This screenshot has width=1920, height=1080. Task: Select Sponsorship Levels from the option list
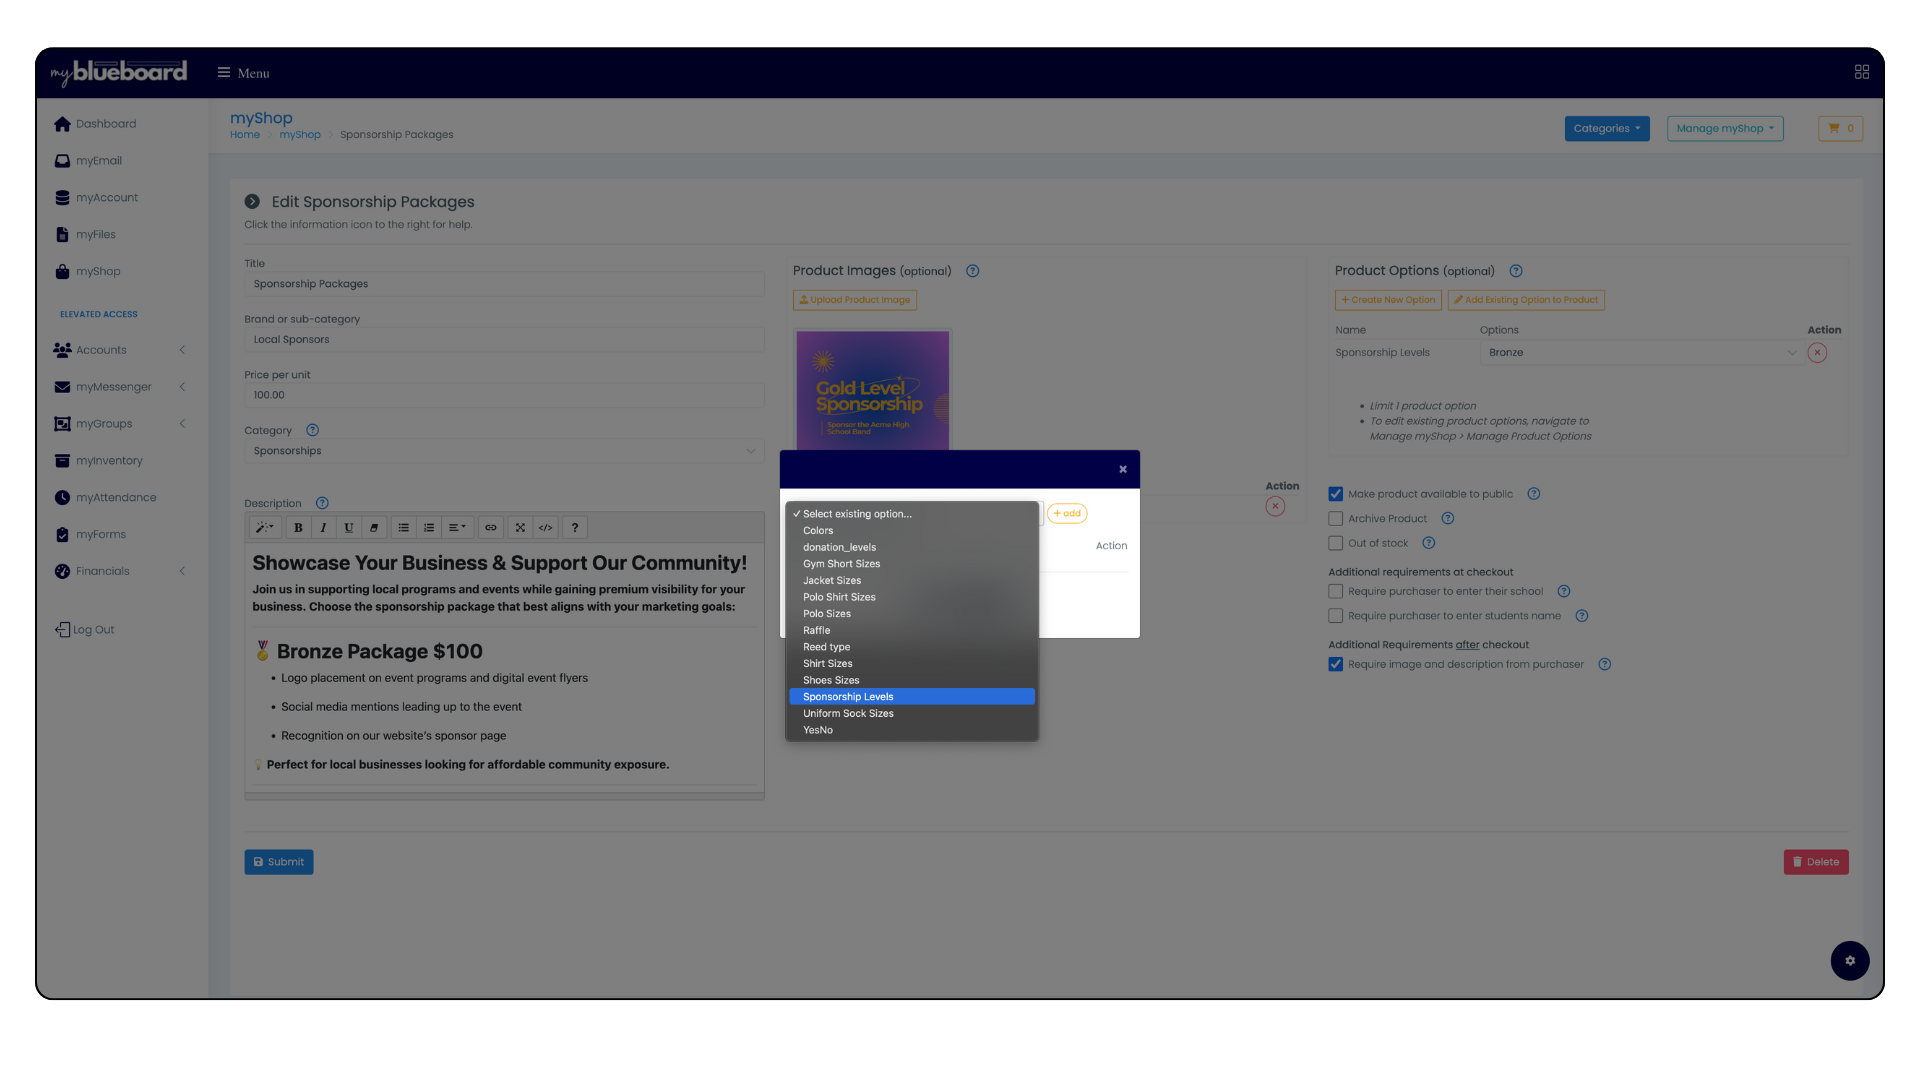(x=848, y=697)
